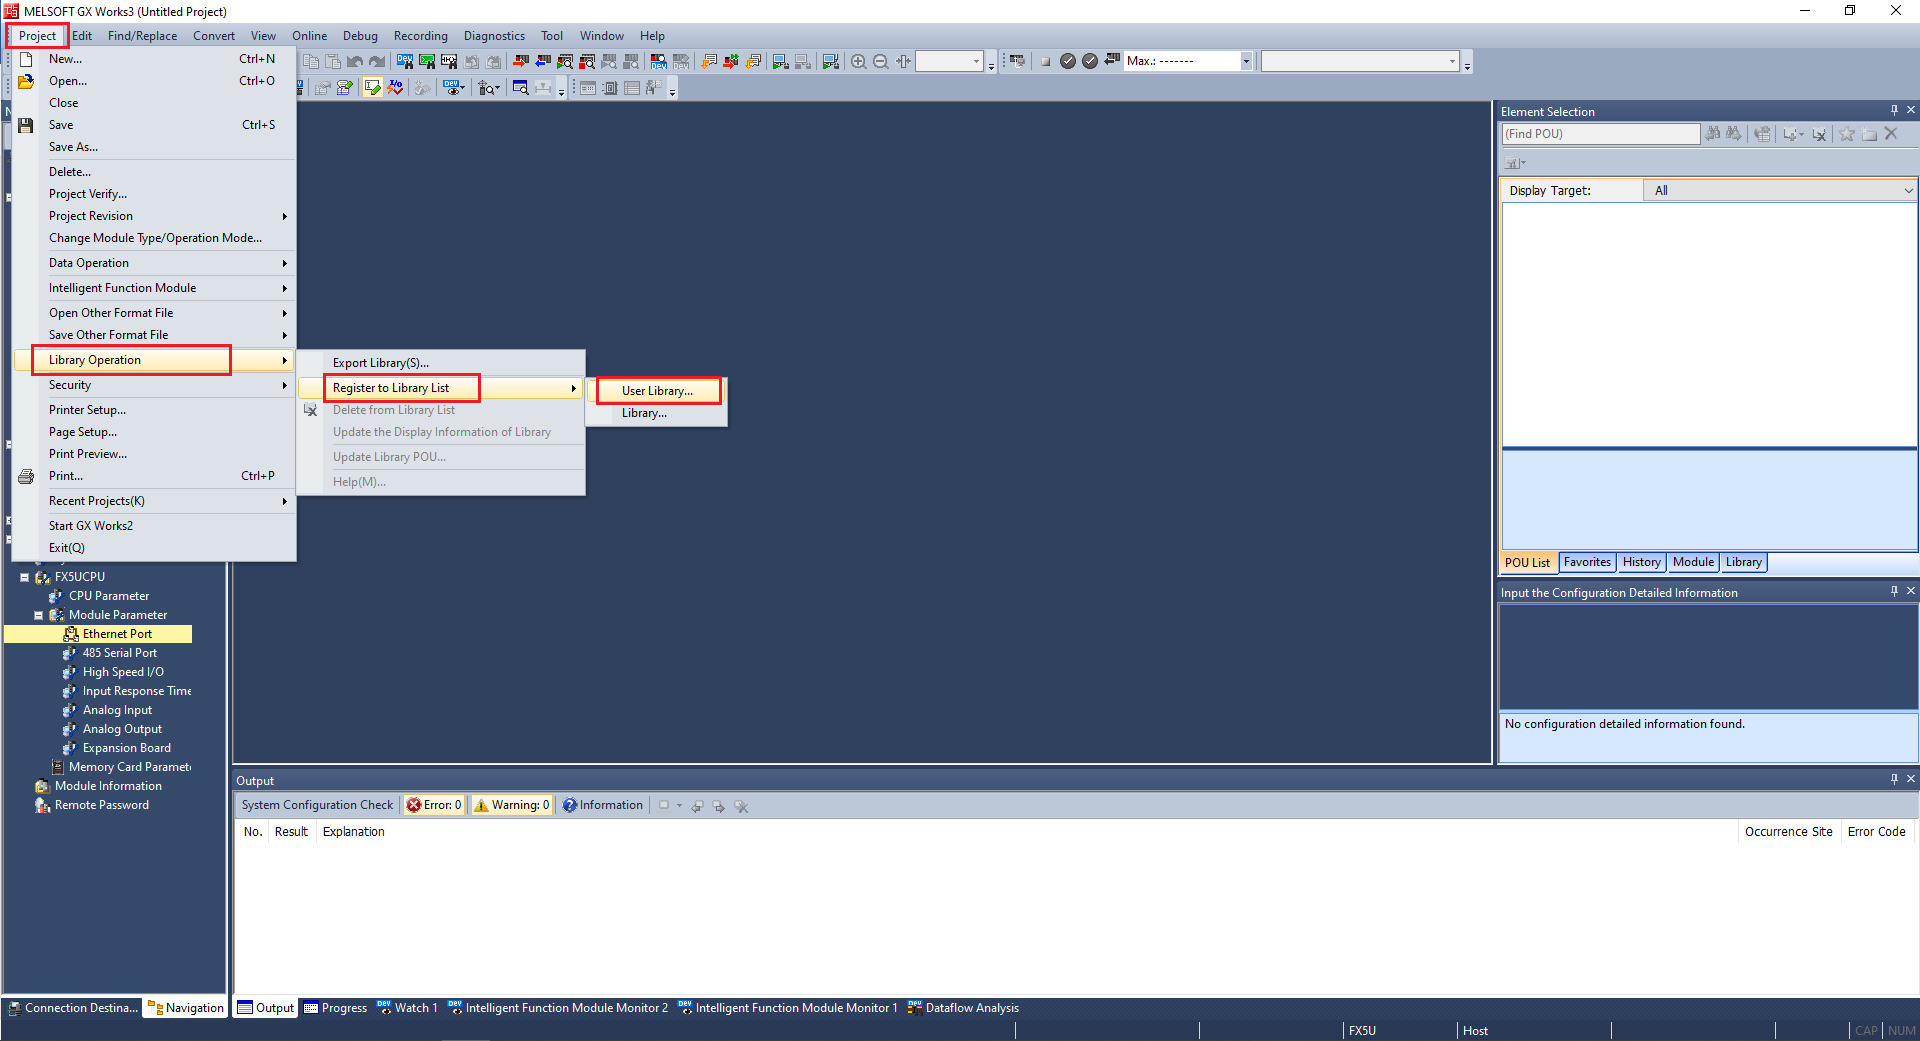Toggle the Warning: 0 filter button
The height and width of the screenshot is (1041, 1920).
tap(512, 805)
